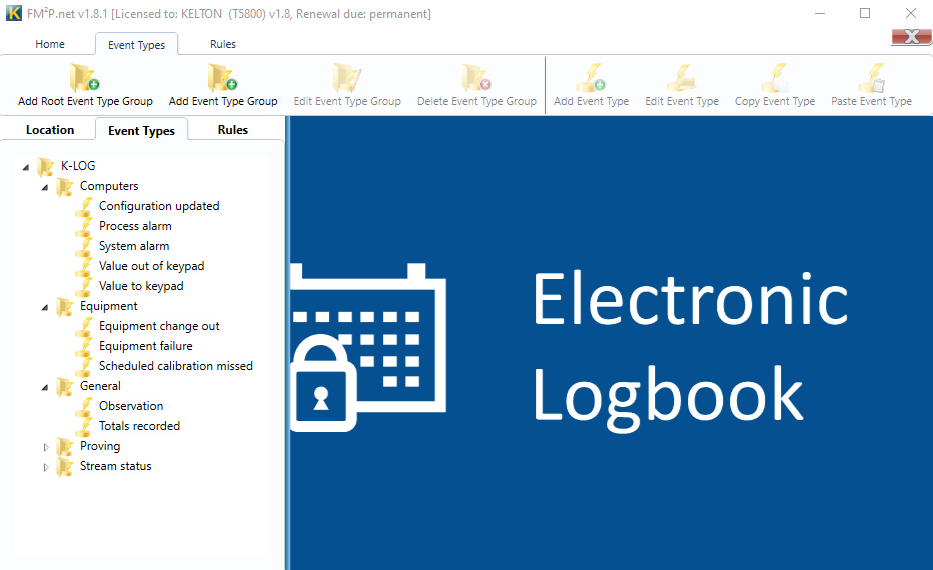Click the Copy Event Type icon
The image size is (933, 570).
coord(775,78)
